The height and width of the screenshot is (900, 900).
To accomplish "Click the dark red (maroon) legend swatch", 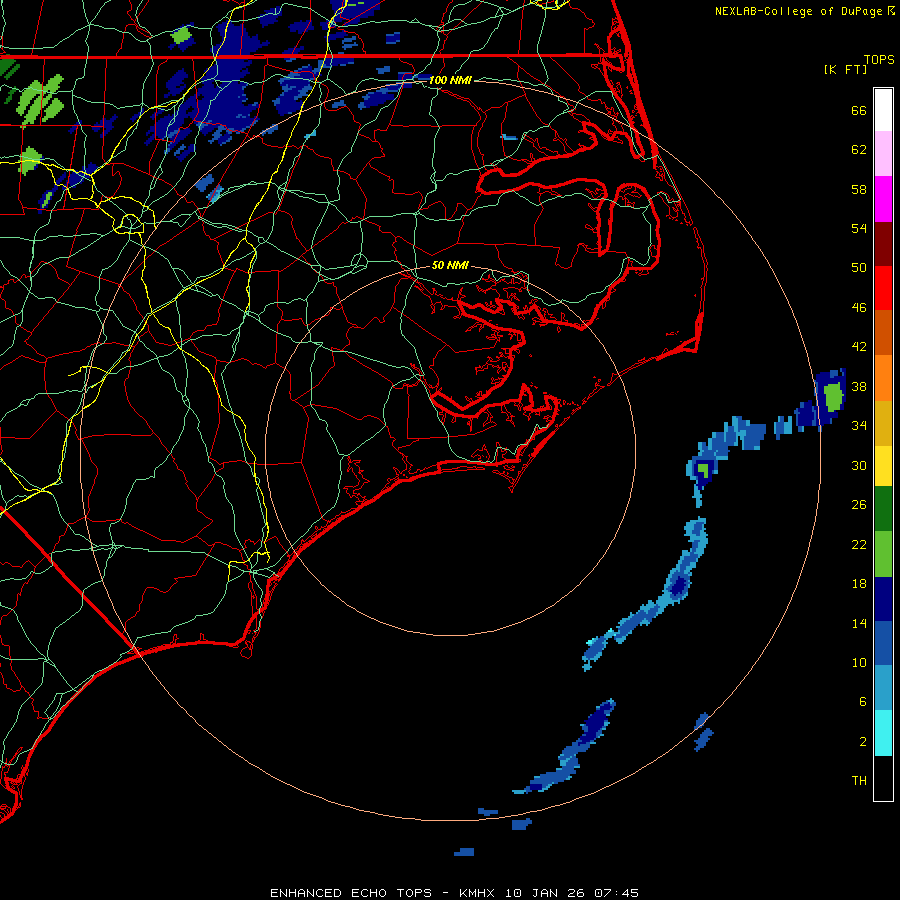I will coord(883,243).
